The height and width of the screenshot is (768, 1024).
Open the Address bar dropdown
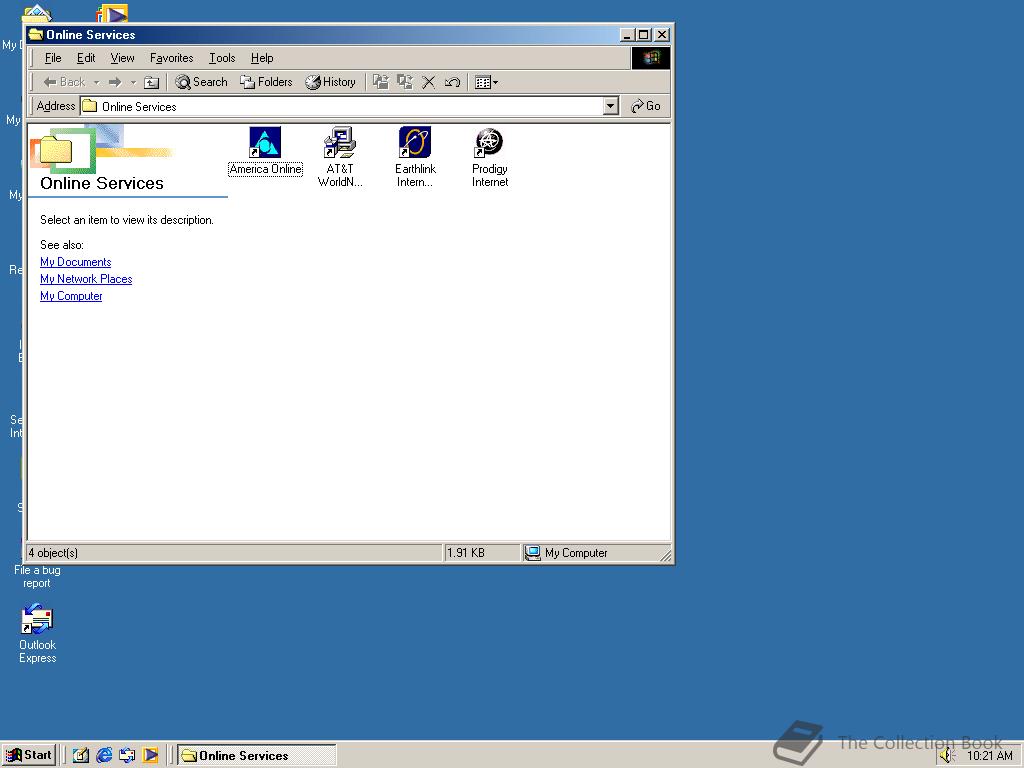click(610, 106)
